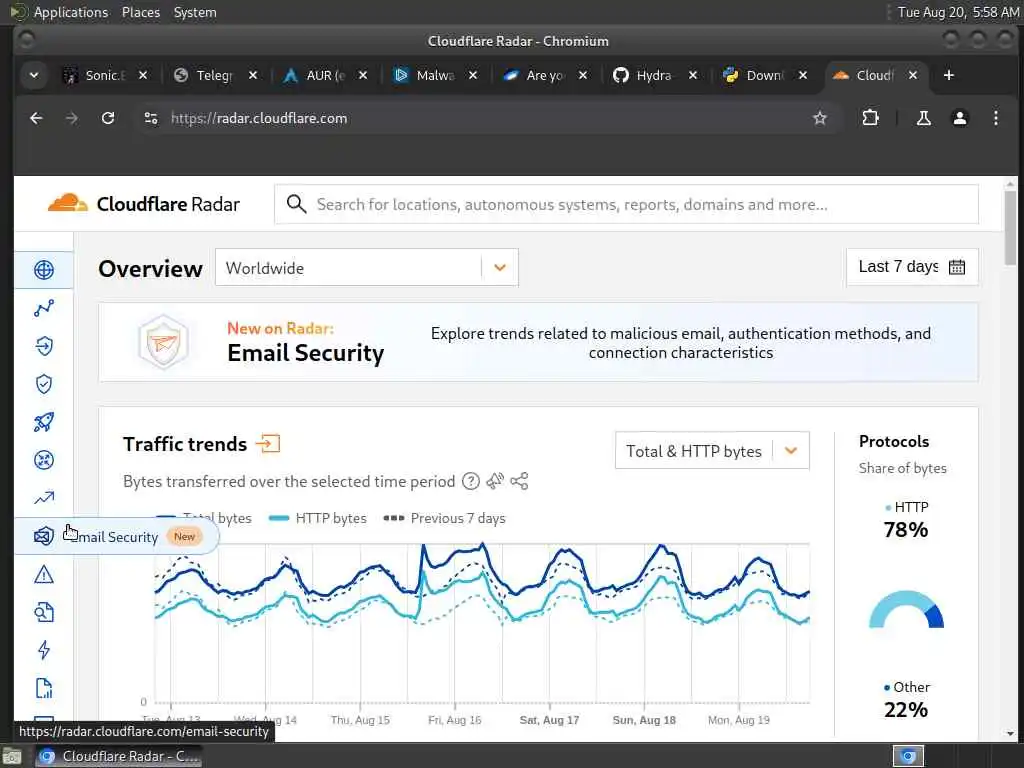Open the browser profile icon
This screenshot has height=768, width=1024.
click(959, 118)
